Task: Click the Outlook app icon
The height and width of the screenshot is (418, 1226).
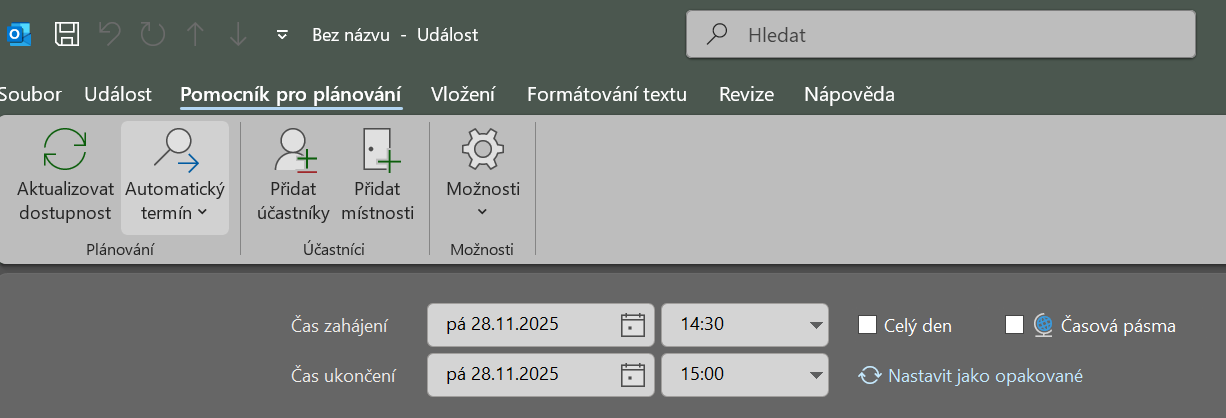Action: pos(19,35)
